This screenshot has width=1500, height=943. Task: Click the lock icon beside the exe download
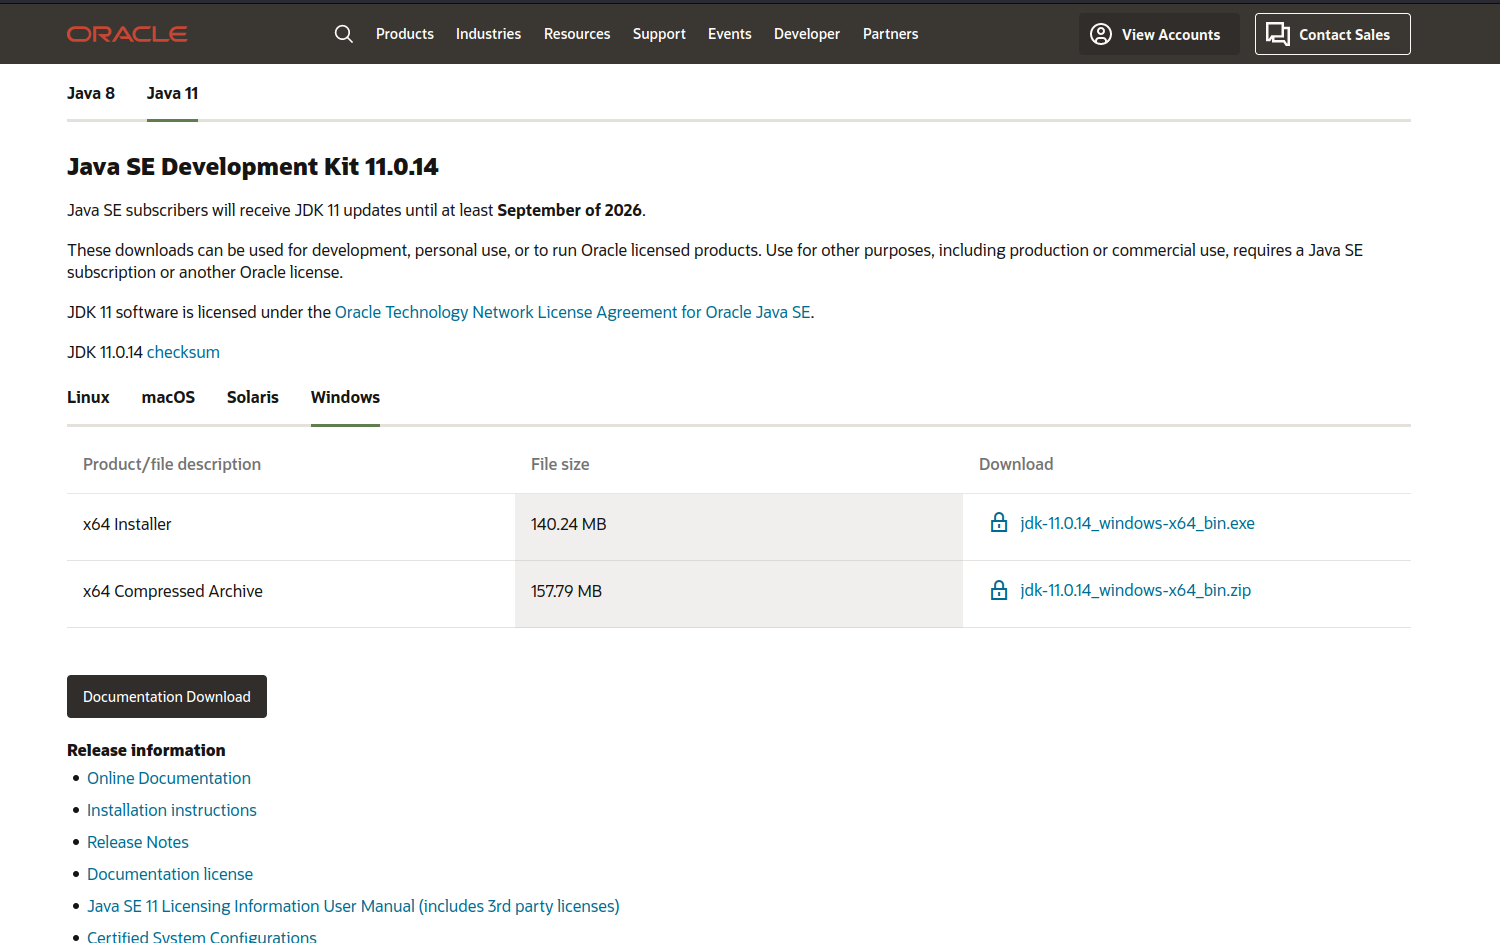[x=998, y=523]
